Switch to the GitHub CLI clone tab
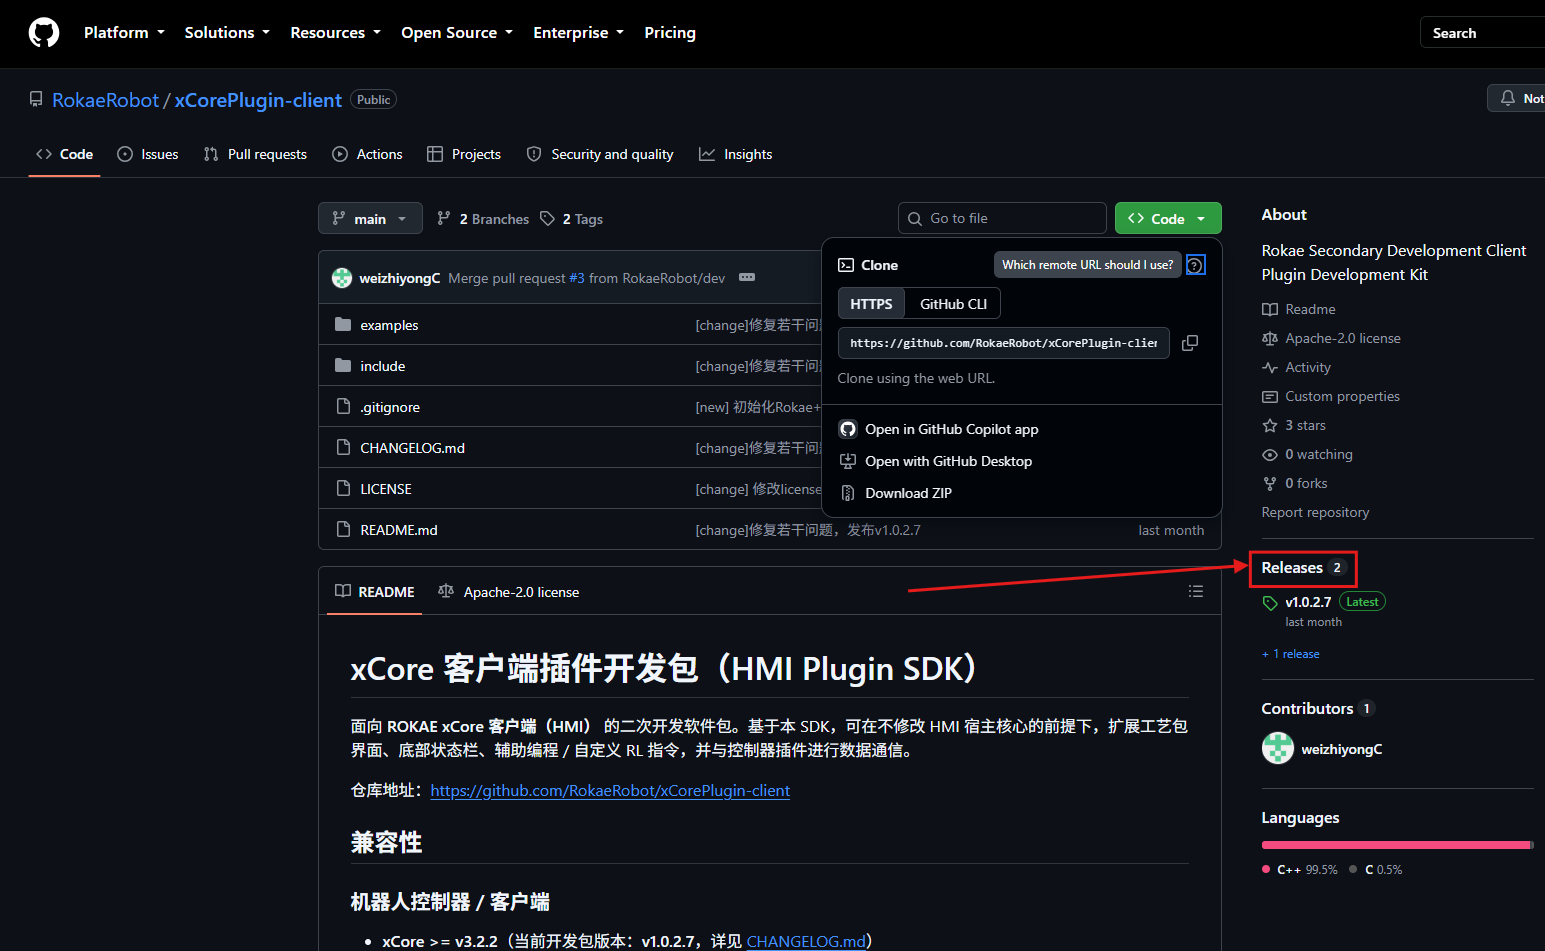The height and width of the screenshot is (951, 1545). pos(953,304)
